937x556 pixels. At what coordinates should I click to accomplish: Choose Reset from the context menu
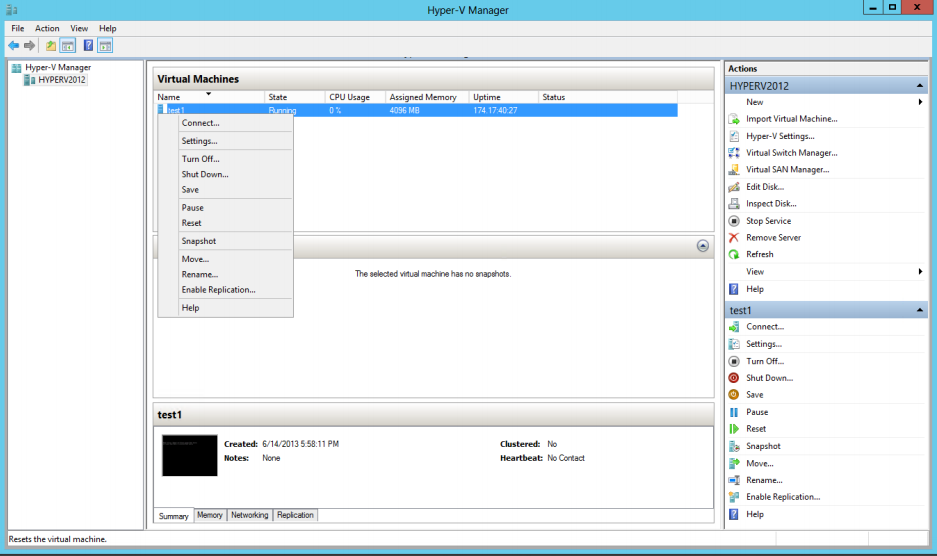[x=191, y=223]
